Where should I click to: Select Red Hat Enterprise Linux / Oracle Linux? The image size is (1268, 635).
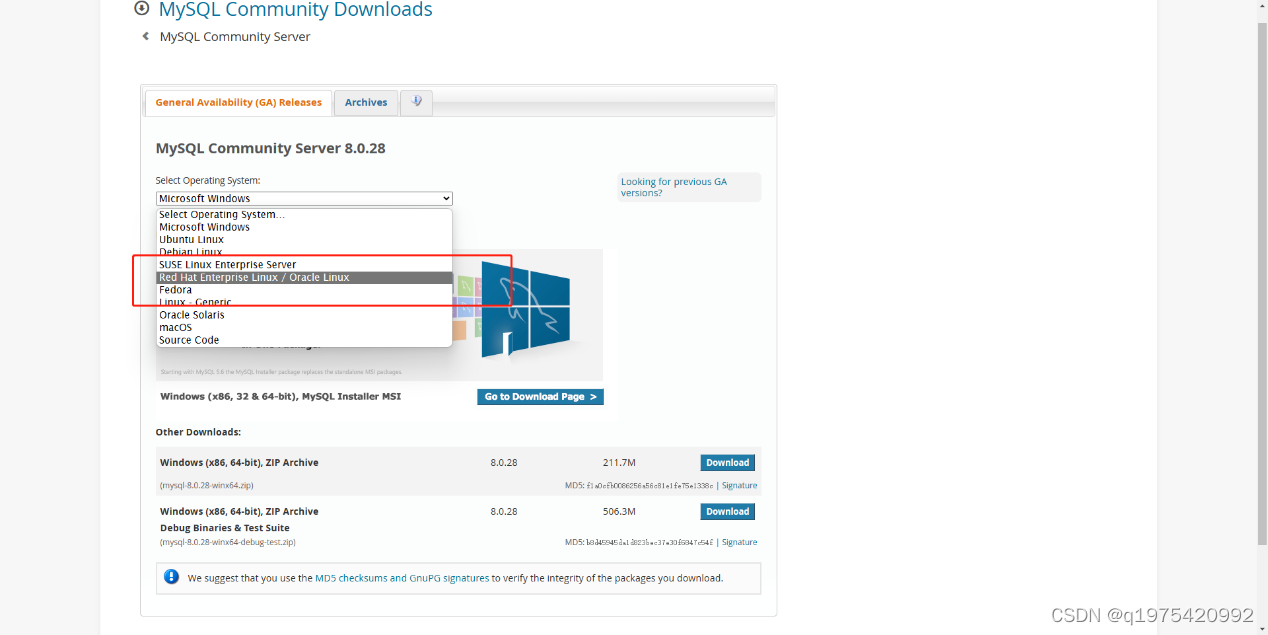[304, 277]
